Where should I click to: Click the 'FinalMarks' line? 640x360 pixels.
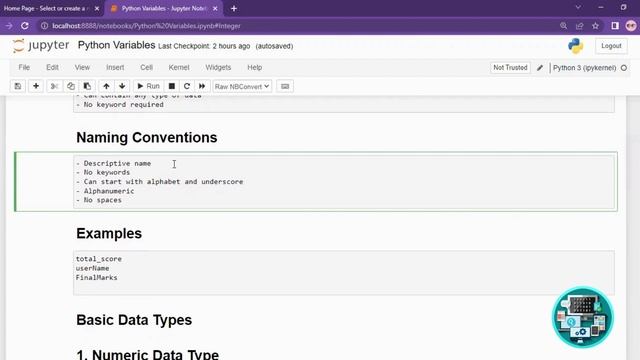96,278
